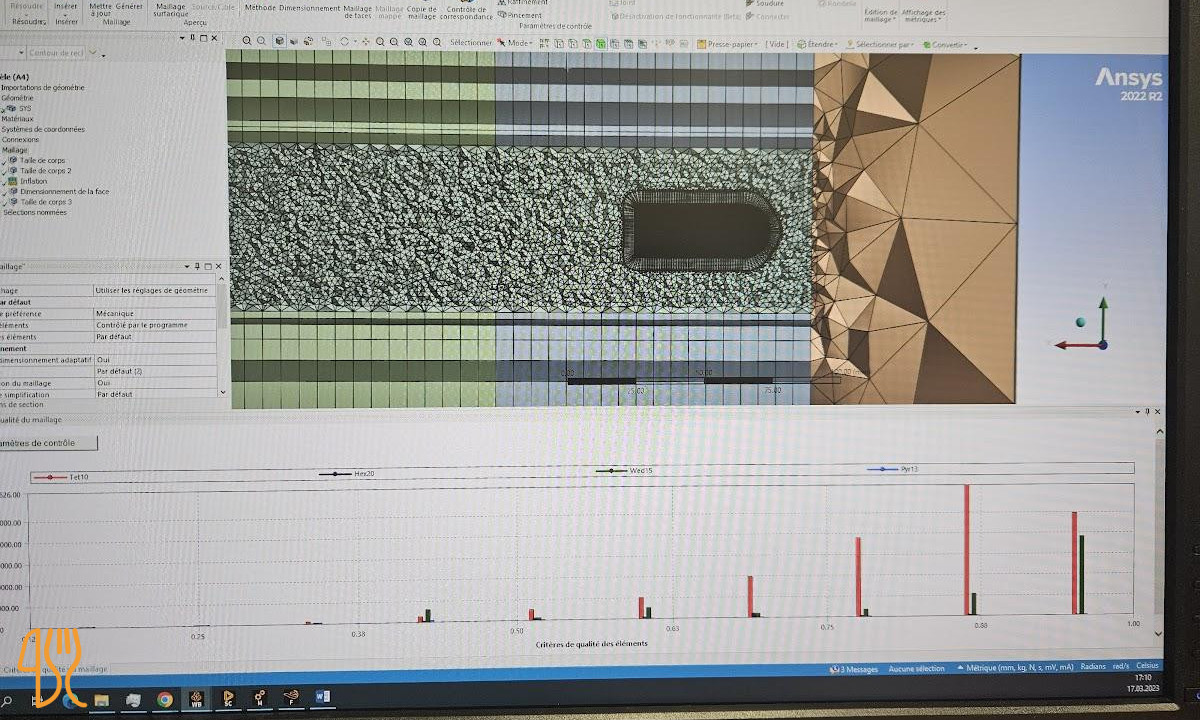Viewport: 1200px width, 720px height.
Task: Click the Méthode mesh control icon
Action: point(260,7)
